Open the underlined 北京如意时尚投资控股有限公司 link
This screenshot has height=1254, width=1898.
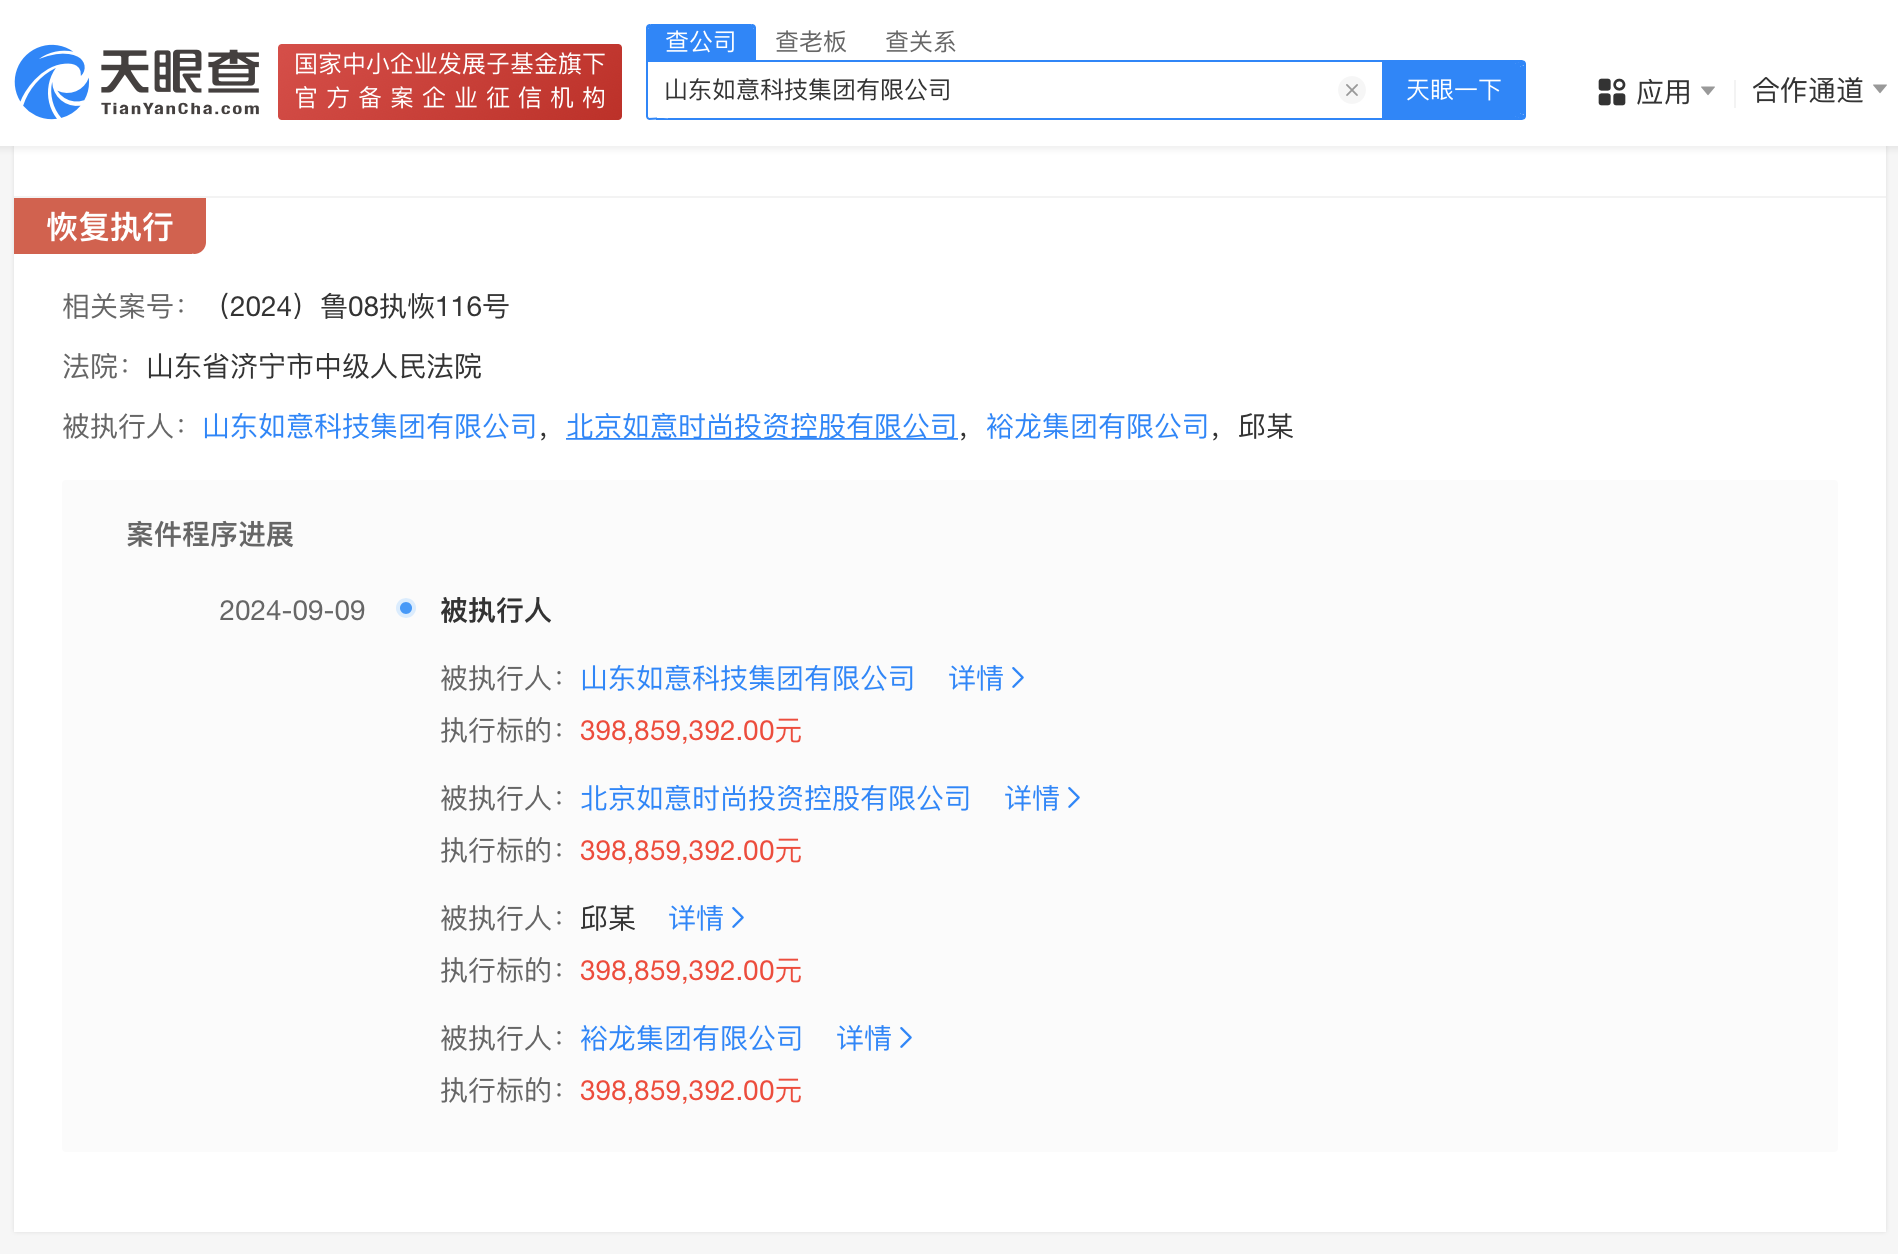[761, 427]
